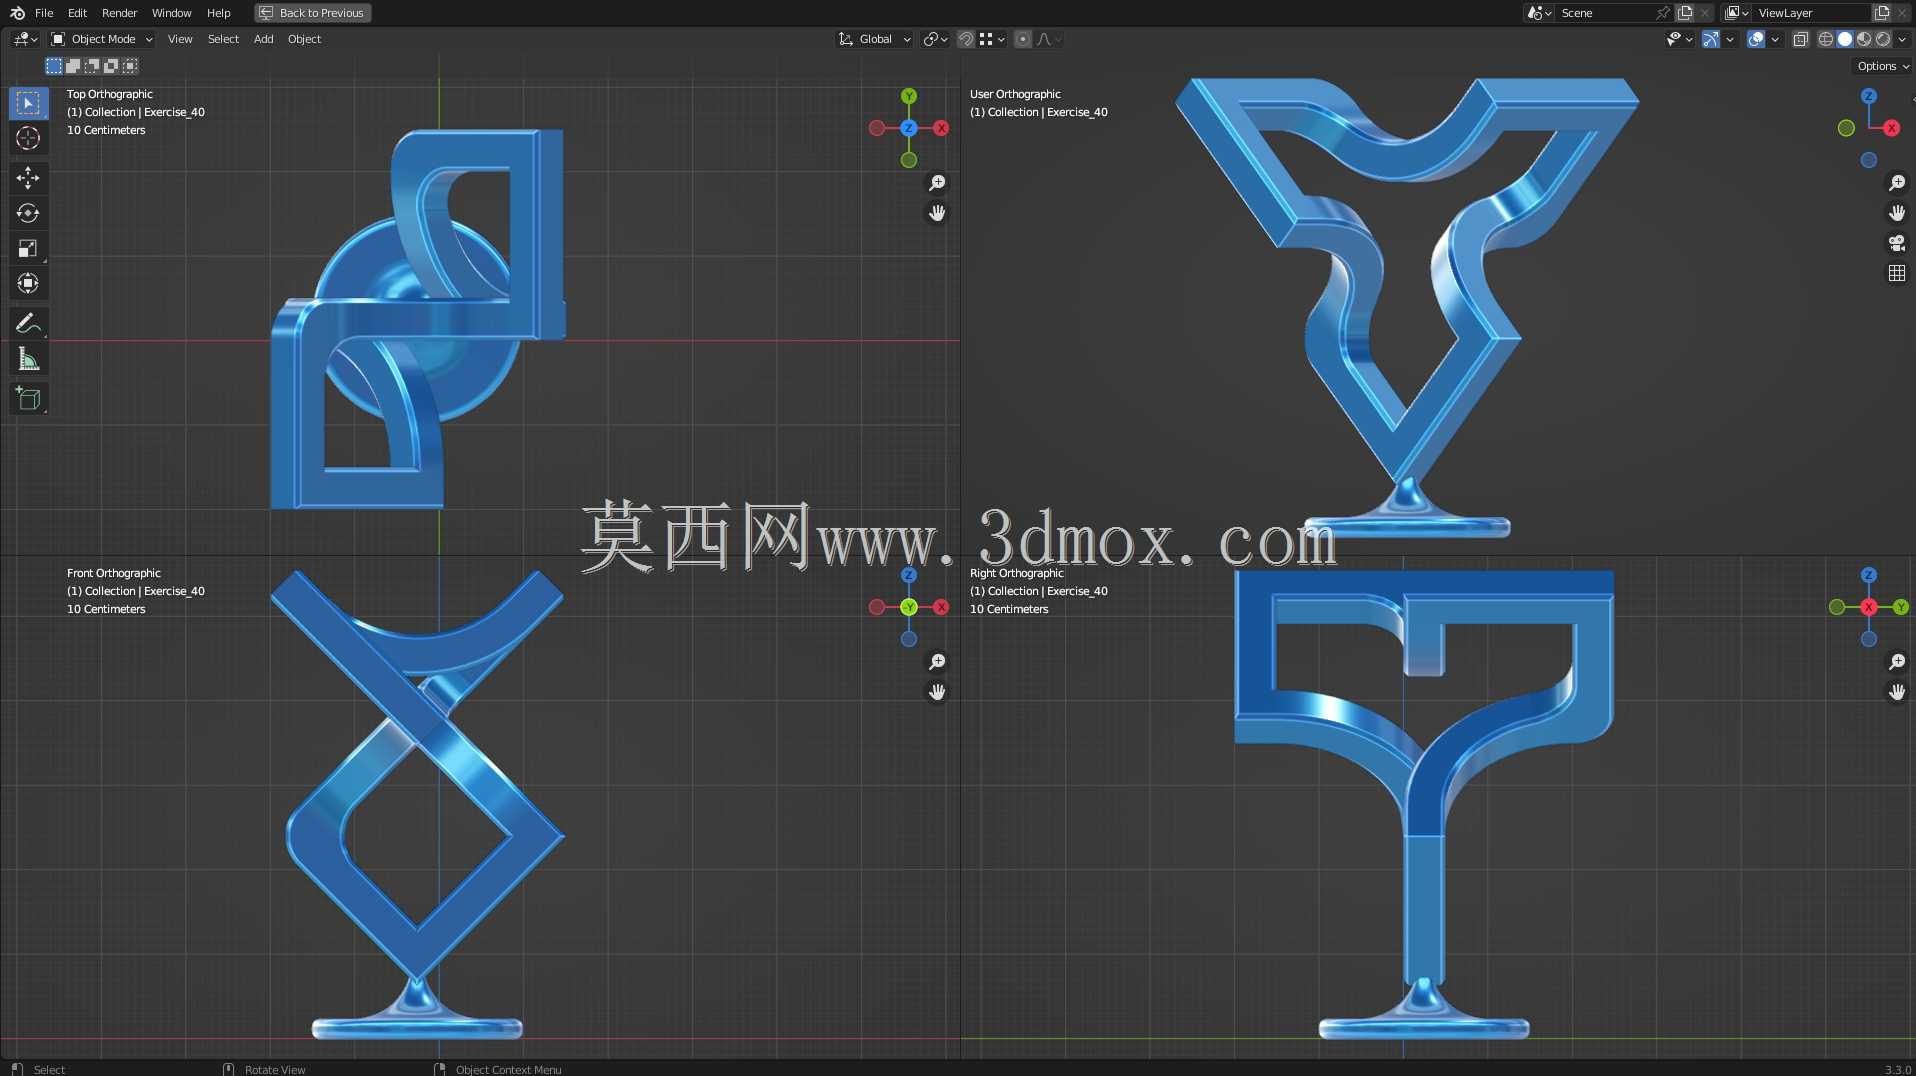Viewport: 1916px width, 1076px height.
Task: Select the Measure ruler tool
Action: pyautogui.click(x=28, y=359)
